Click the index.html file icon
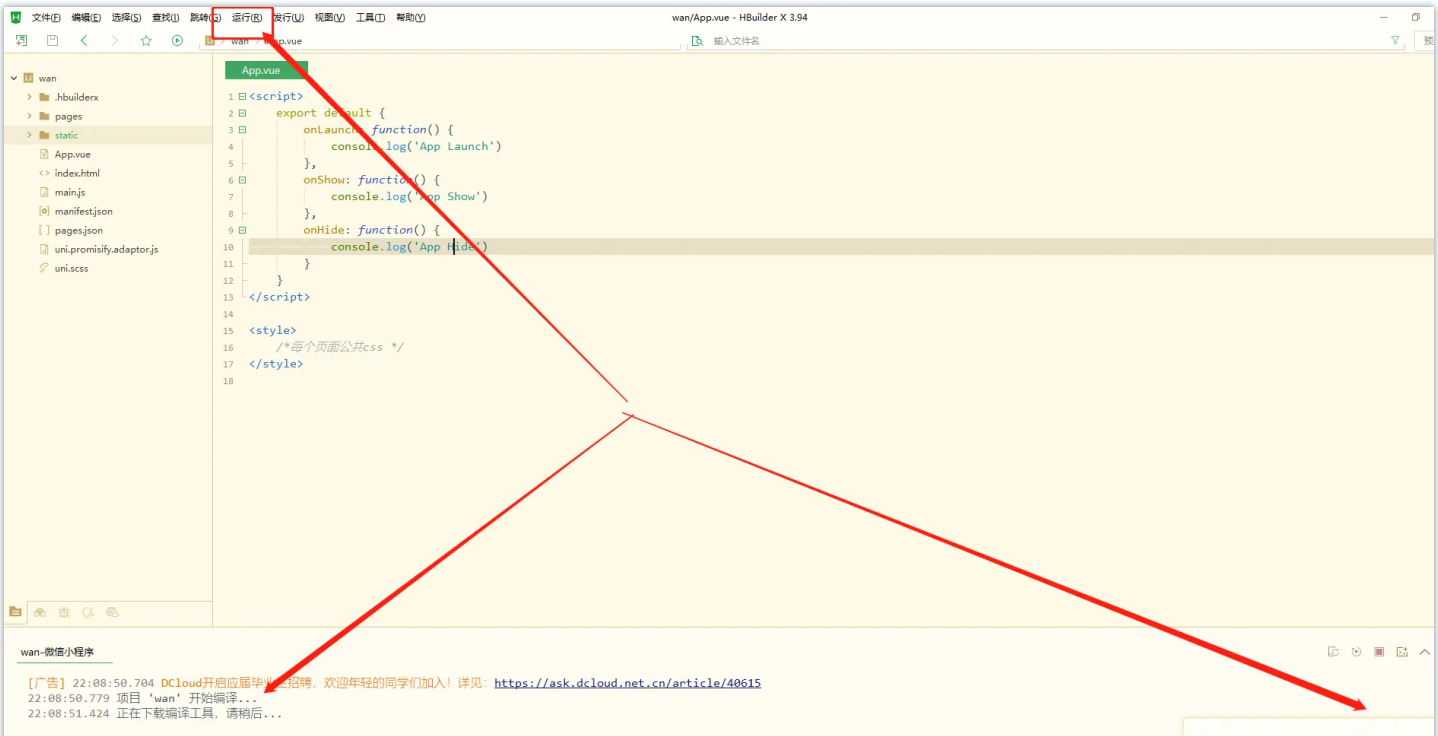This screenshot has width=1438, height=736. (44, 173)
